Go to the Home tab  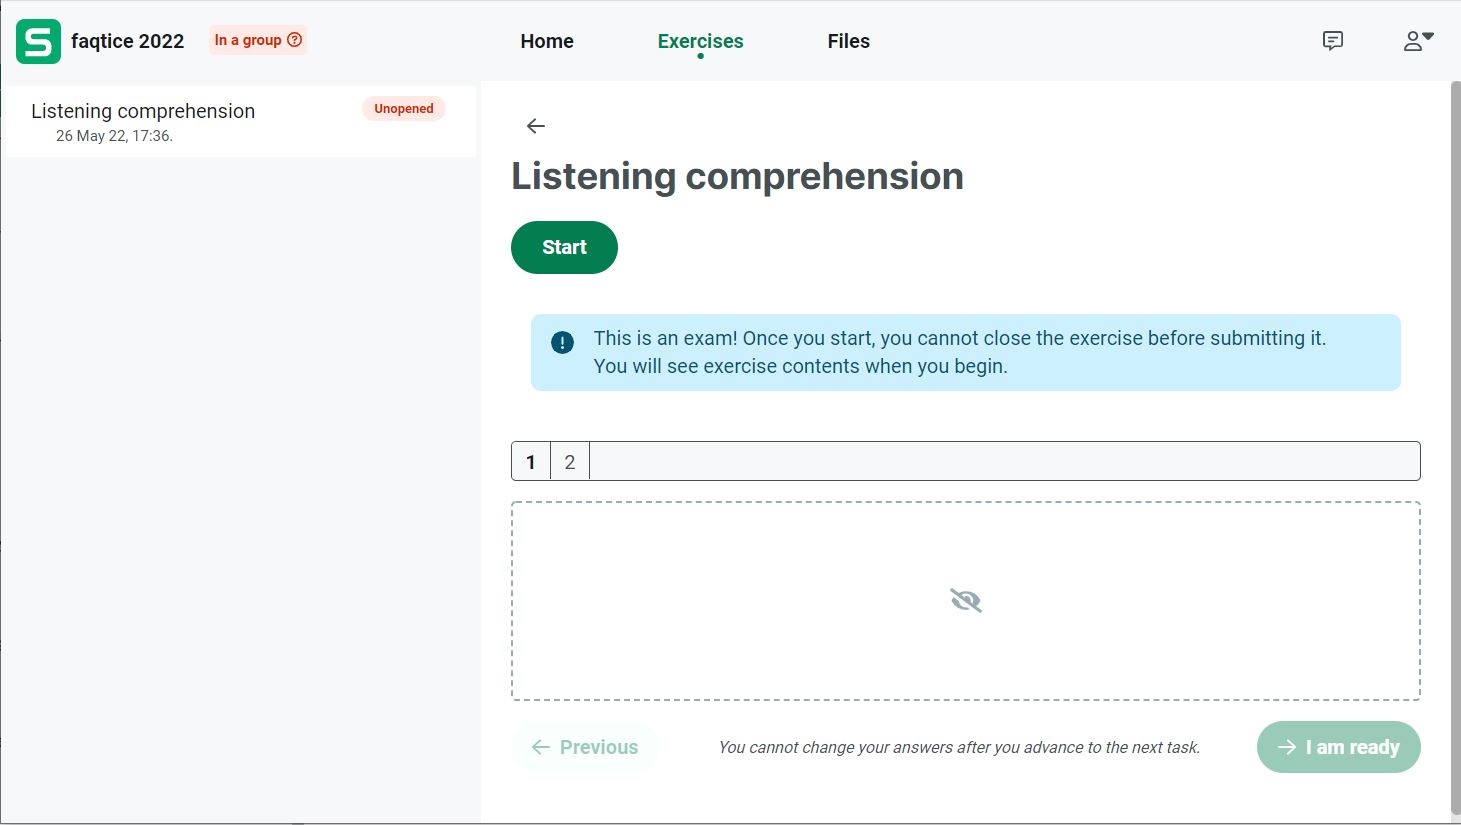click(547, 41)
